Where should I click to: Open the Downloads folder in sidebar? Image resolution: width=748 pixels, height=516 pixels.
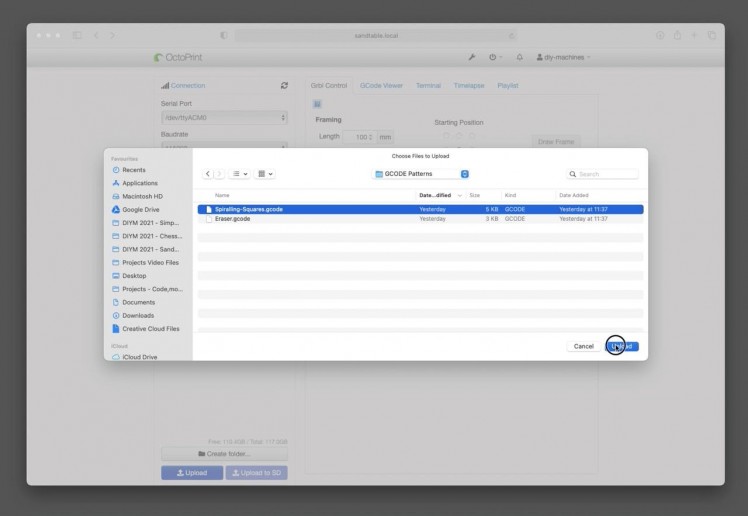click(137, 315)
